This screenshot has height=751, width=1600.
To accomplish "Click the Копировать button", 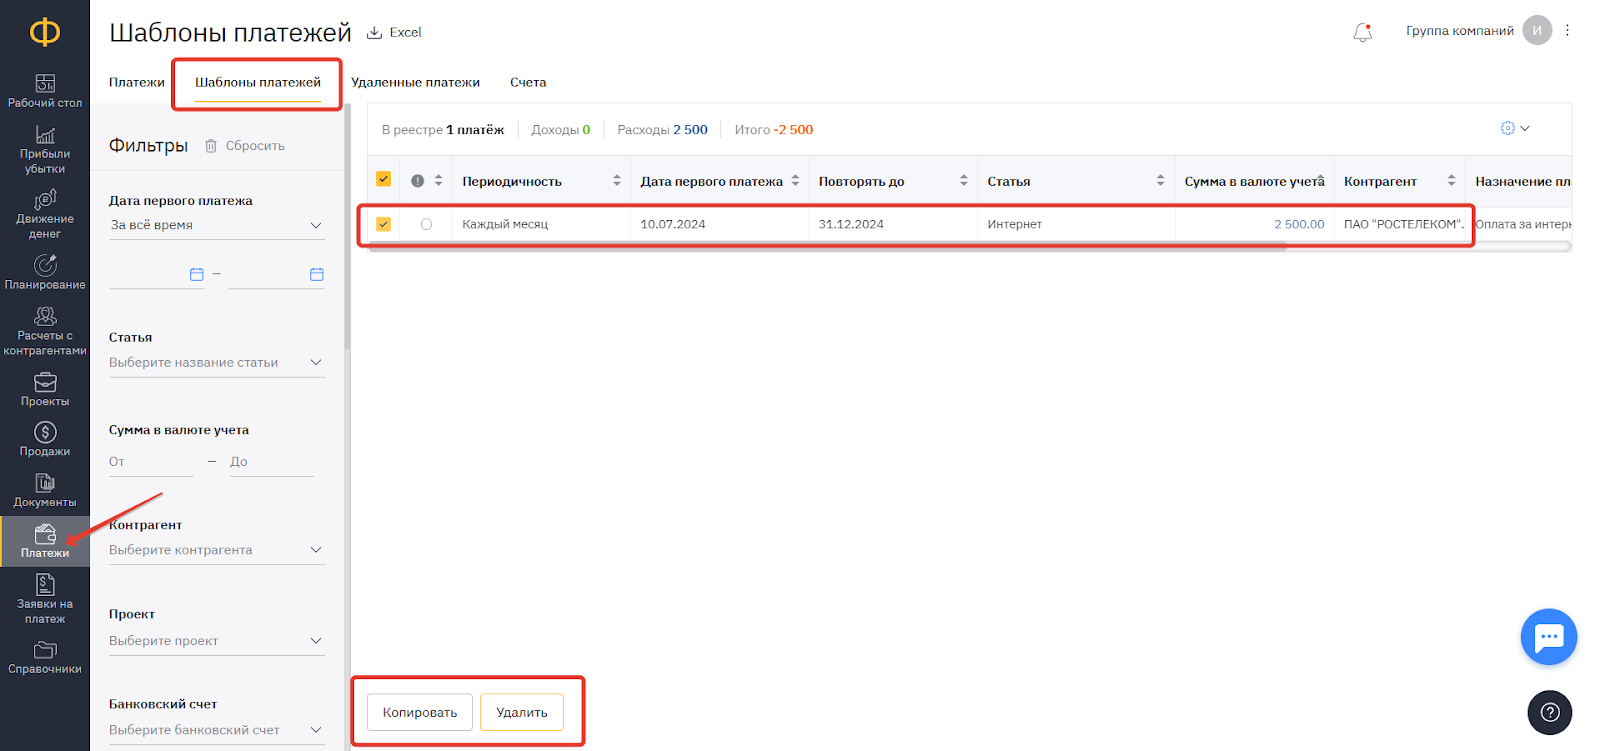I will [420, 712].
